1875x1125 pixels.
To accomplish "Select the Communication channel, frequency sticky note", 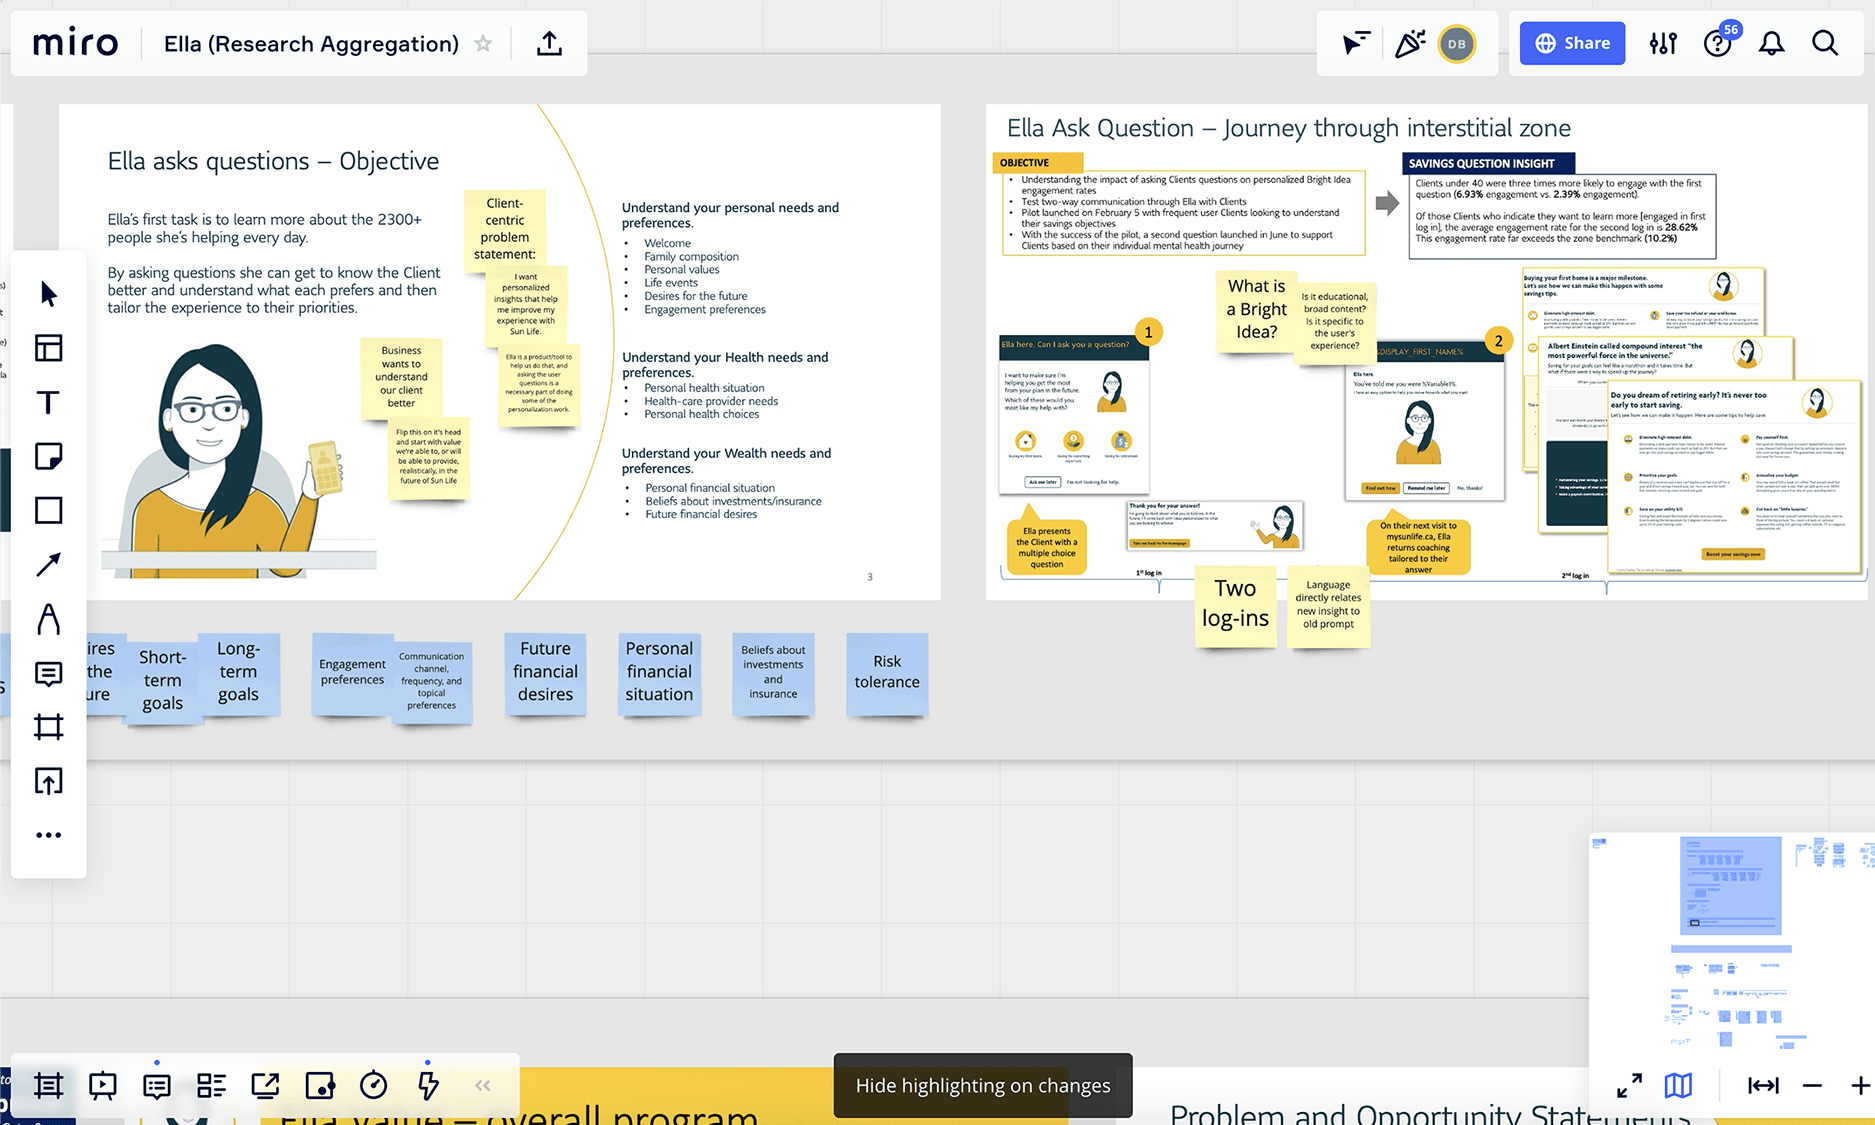I will coord(431,682).
